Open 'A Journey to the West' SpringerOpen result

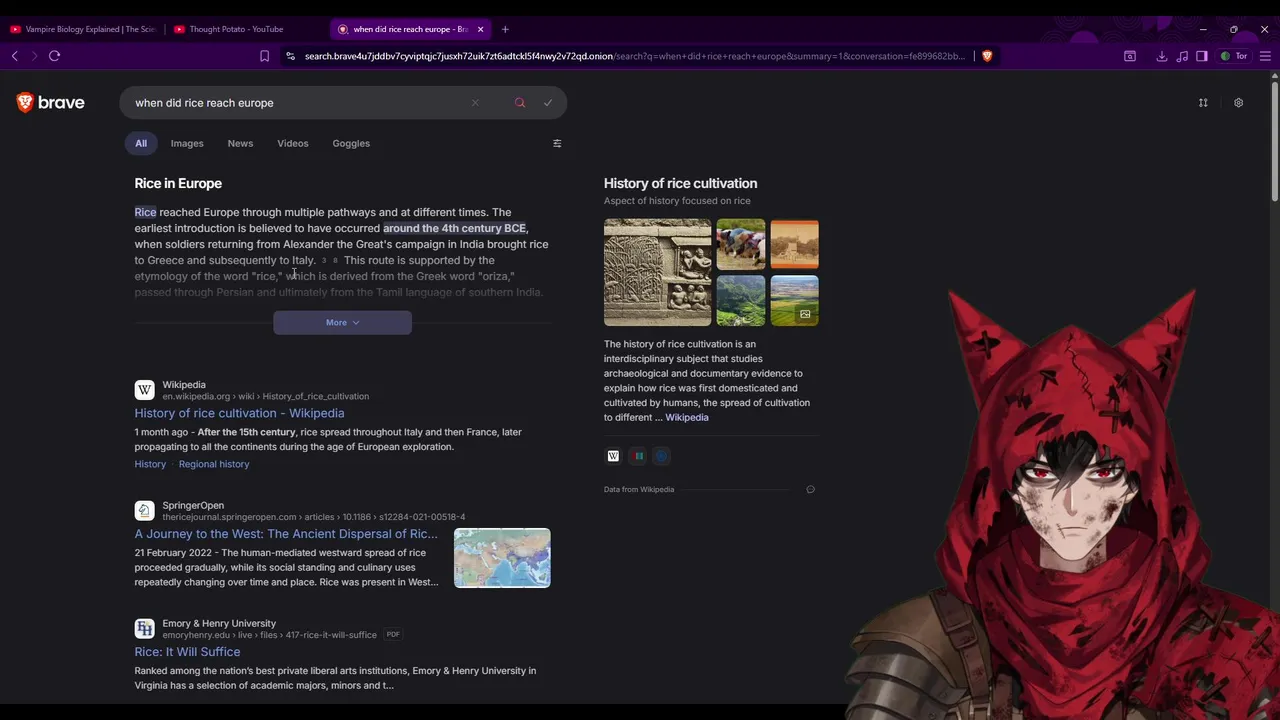pos(286,534)
